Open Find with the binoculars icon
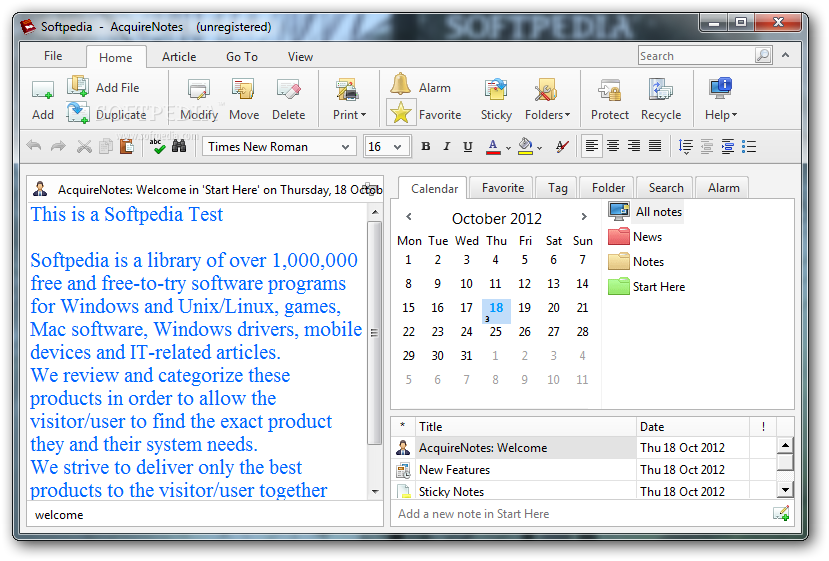 [x=179, y=146]
